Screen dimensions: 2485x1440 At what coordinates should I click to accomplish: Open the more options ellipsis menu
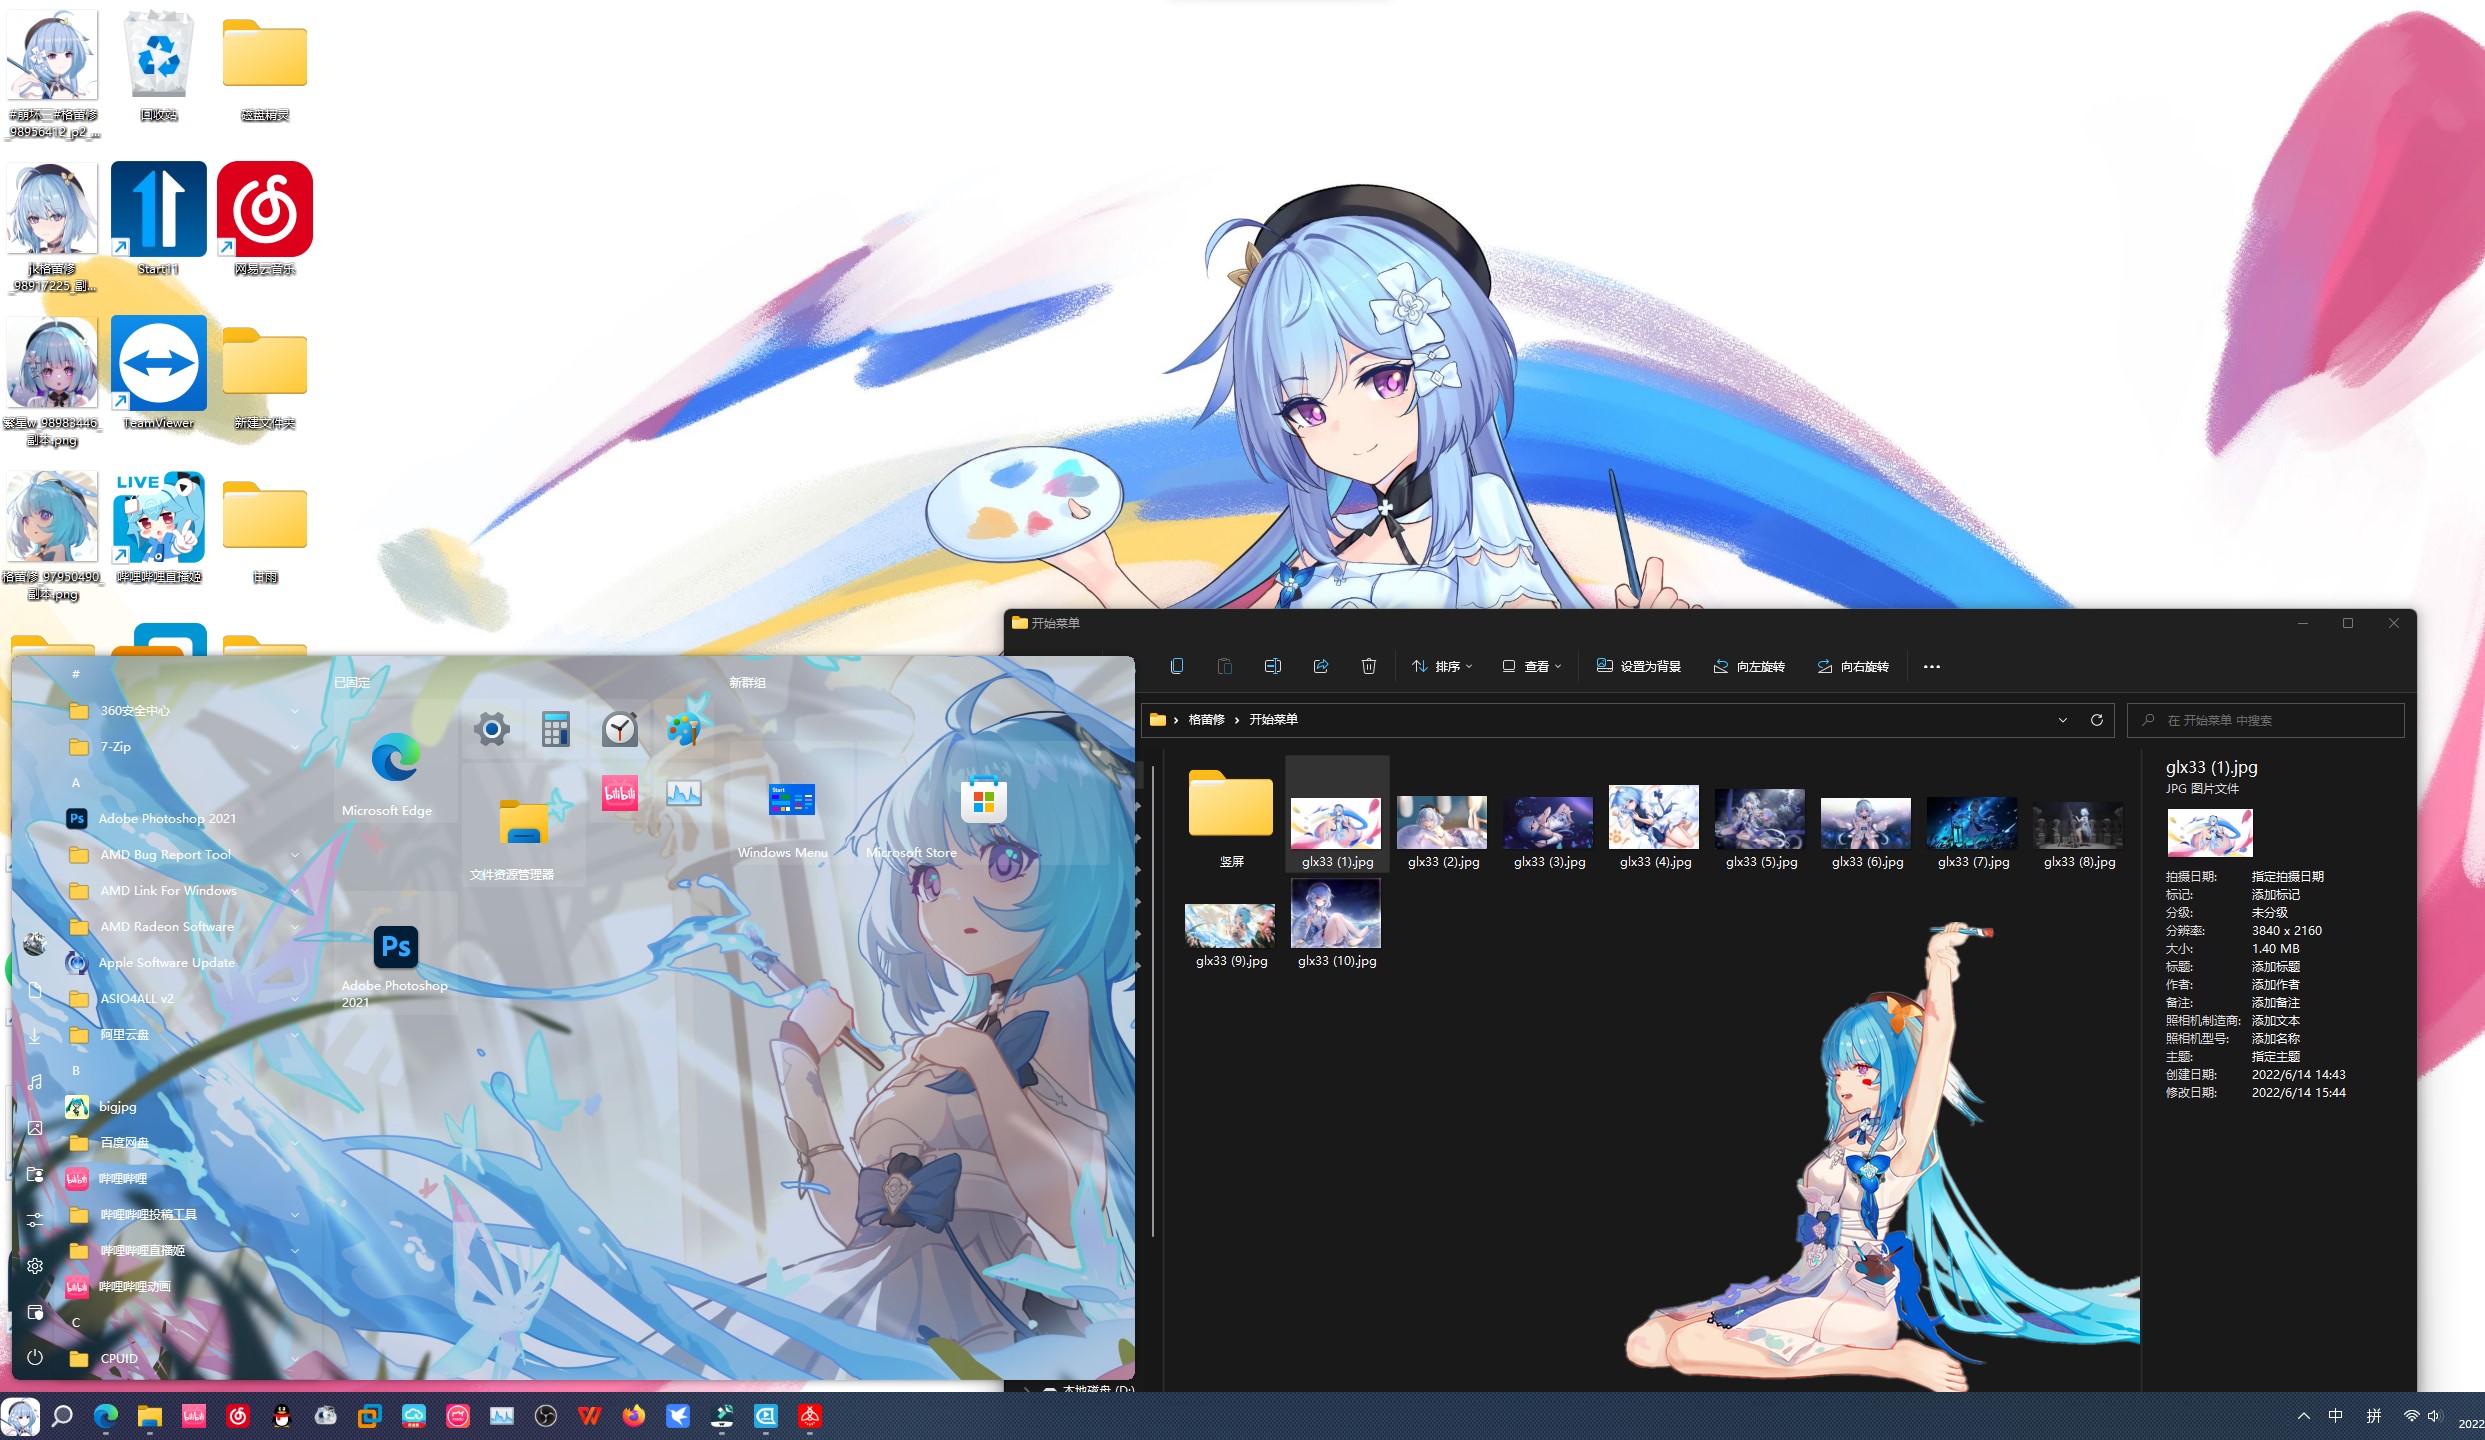point(1931,666)
